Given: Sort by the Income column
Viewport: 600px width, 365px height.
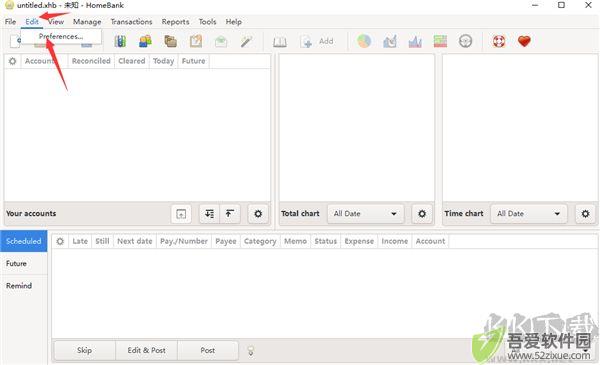Looking at the screenshot, I should pyautogui.click(x=395, y=241).
